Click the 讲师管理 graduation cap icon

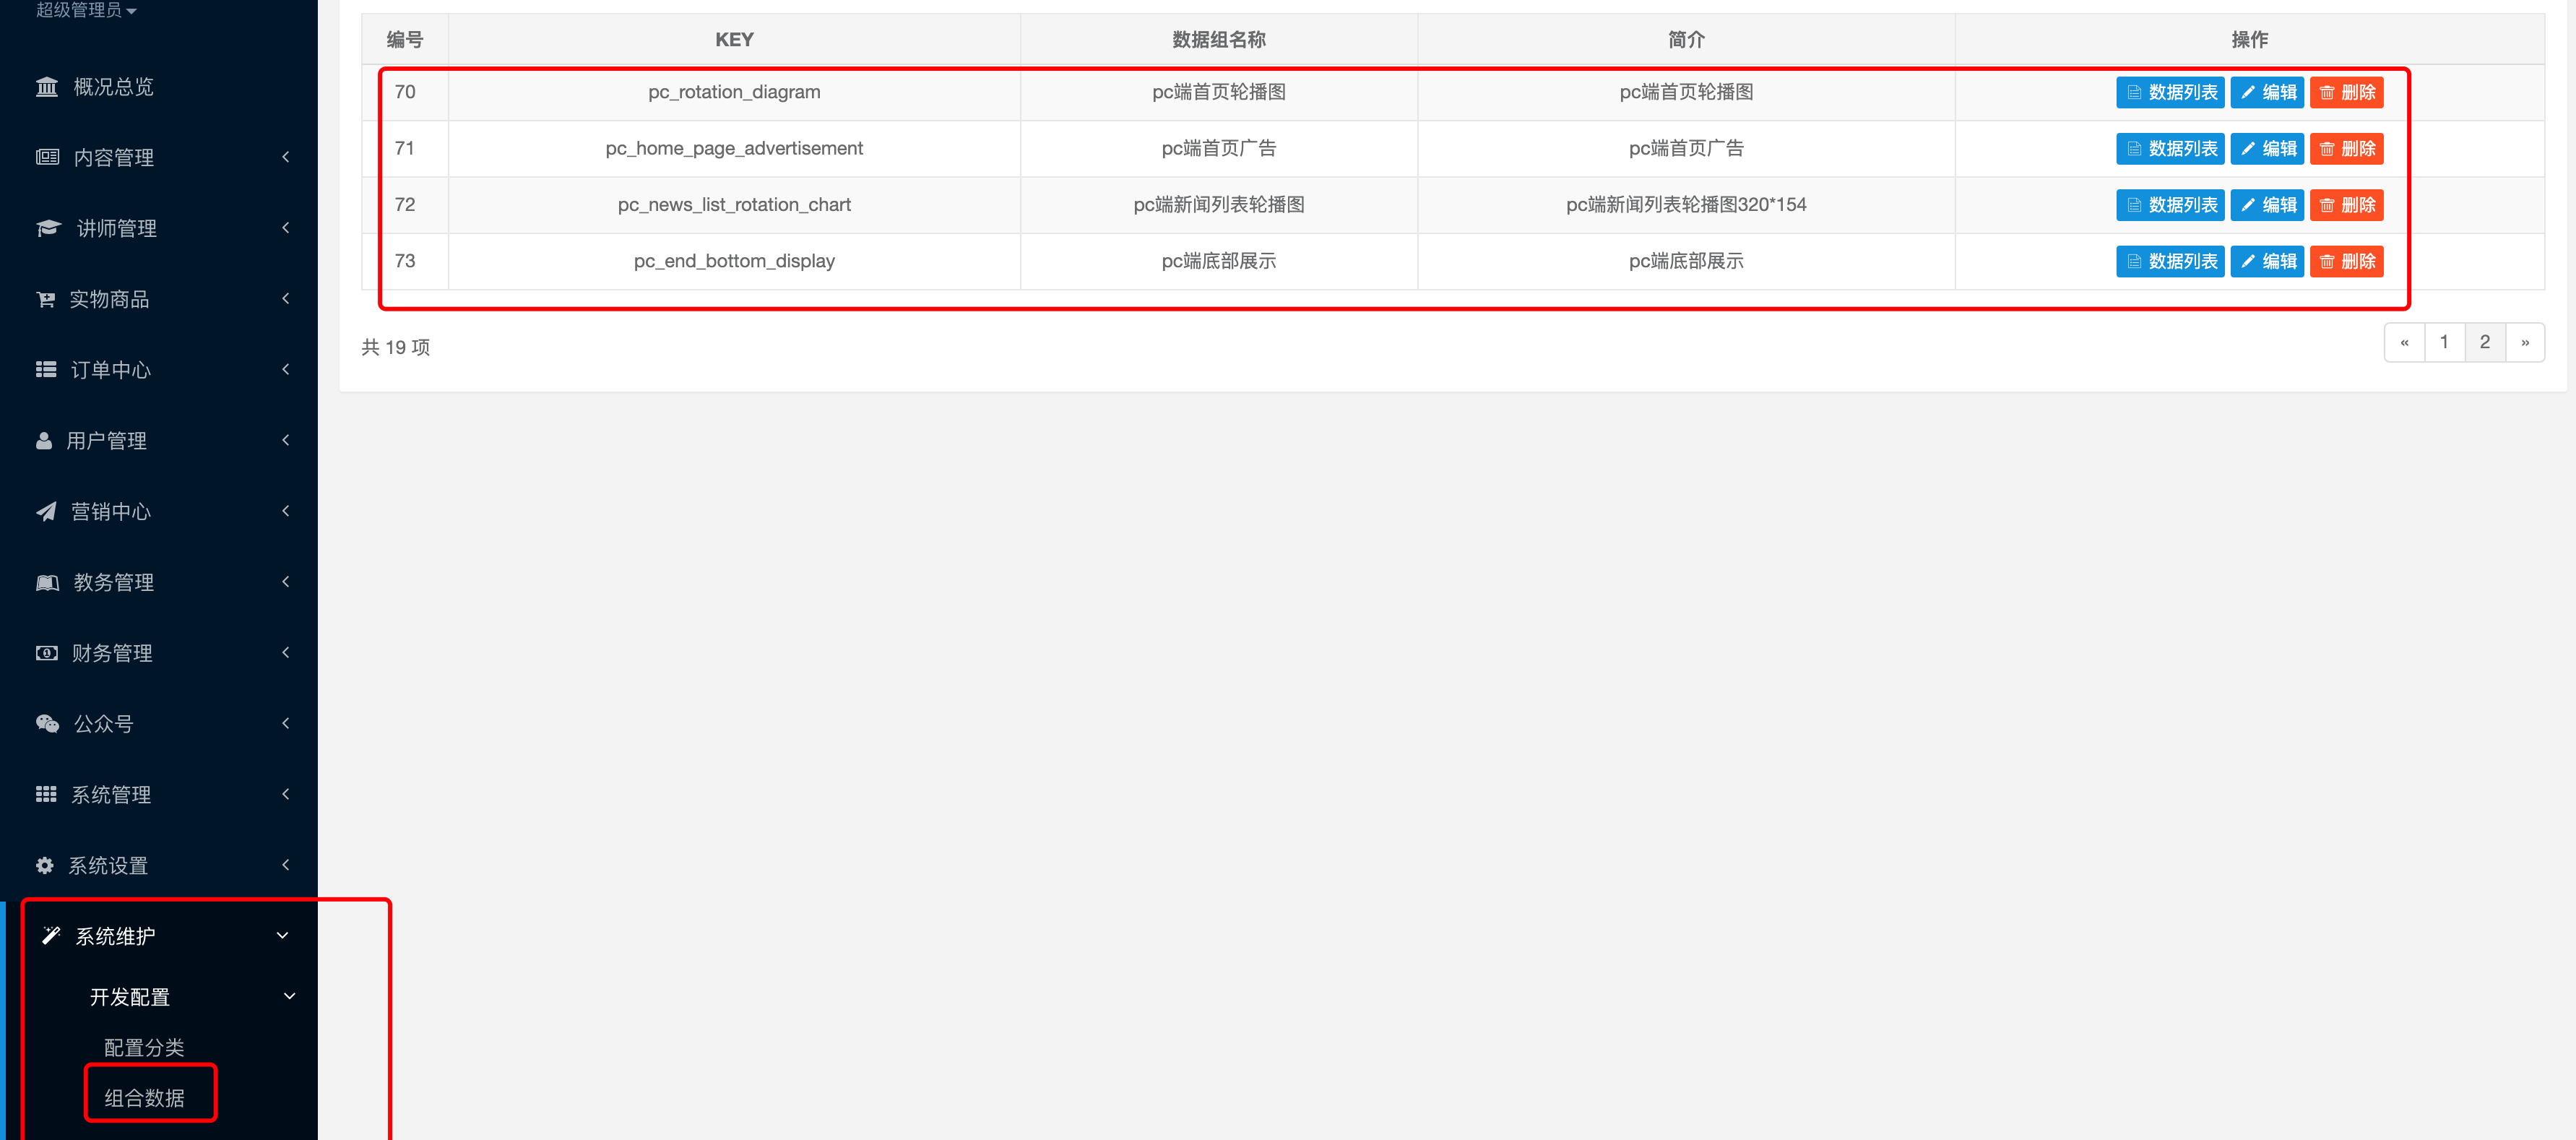[48, 228]
